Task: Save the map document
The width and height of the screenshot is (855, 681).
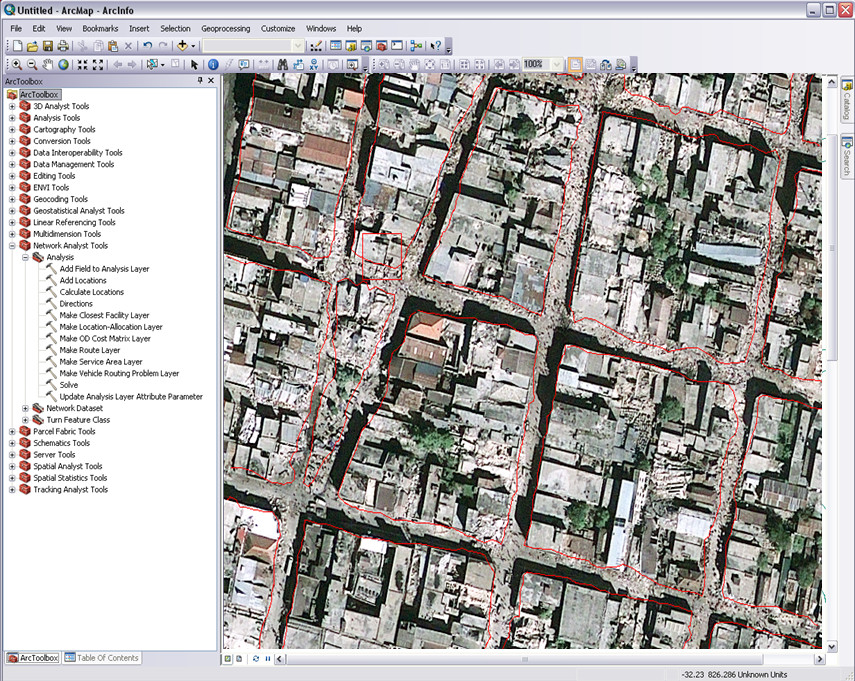Action: (47, 46)
